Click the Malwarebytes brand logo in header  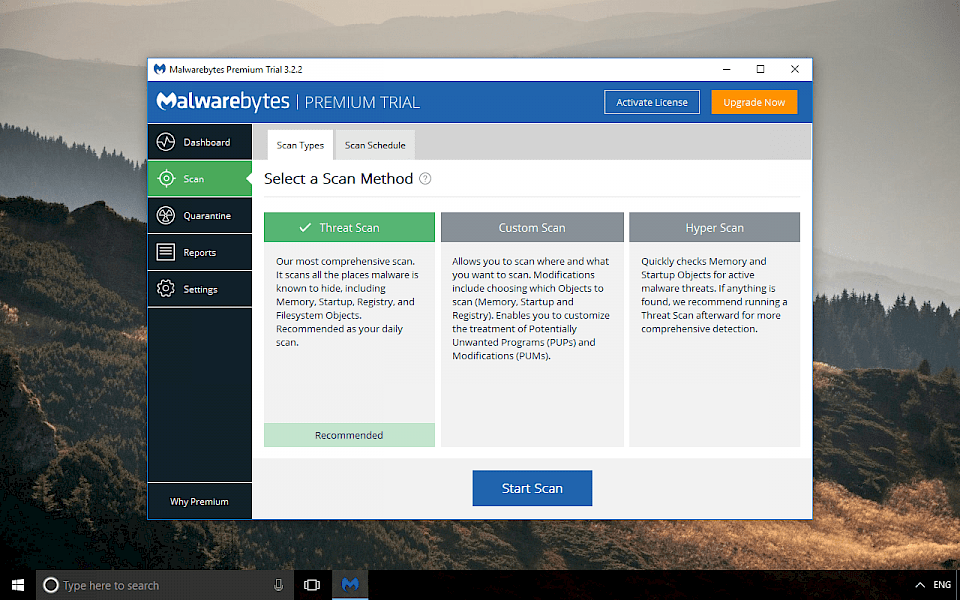click(223, 102)
